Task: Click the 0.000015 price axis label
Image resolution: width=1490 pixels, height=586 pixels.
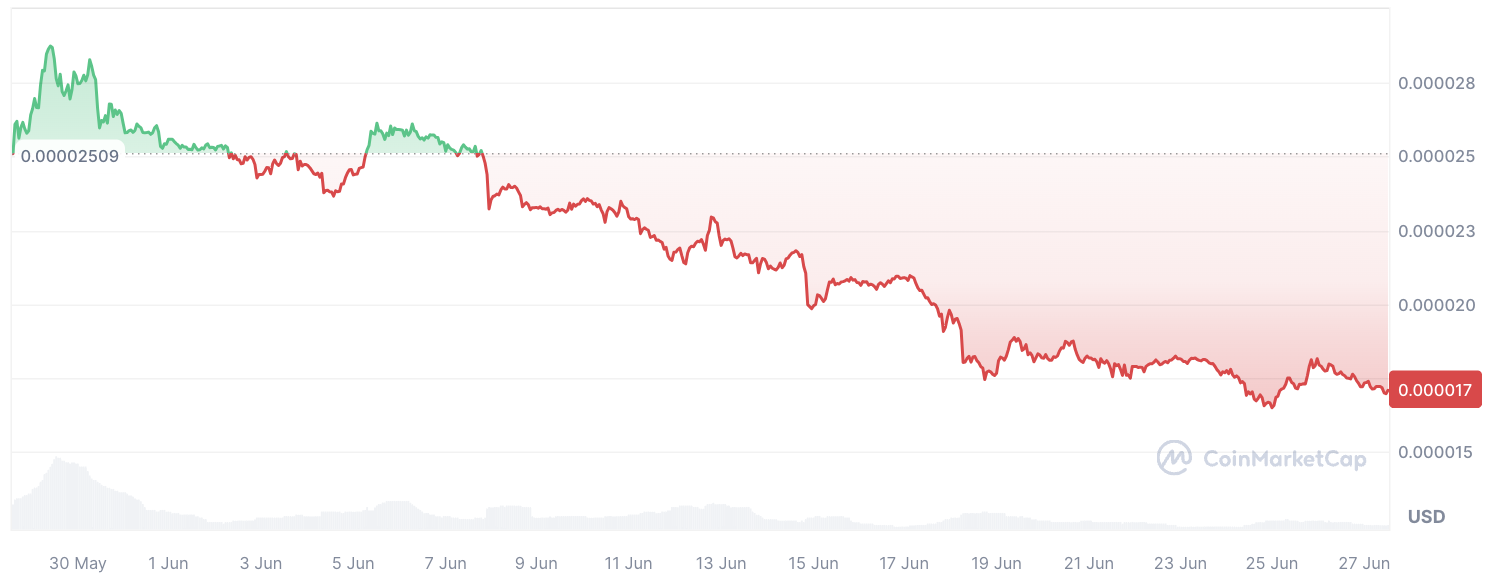Action: point(1435,452)
